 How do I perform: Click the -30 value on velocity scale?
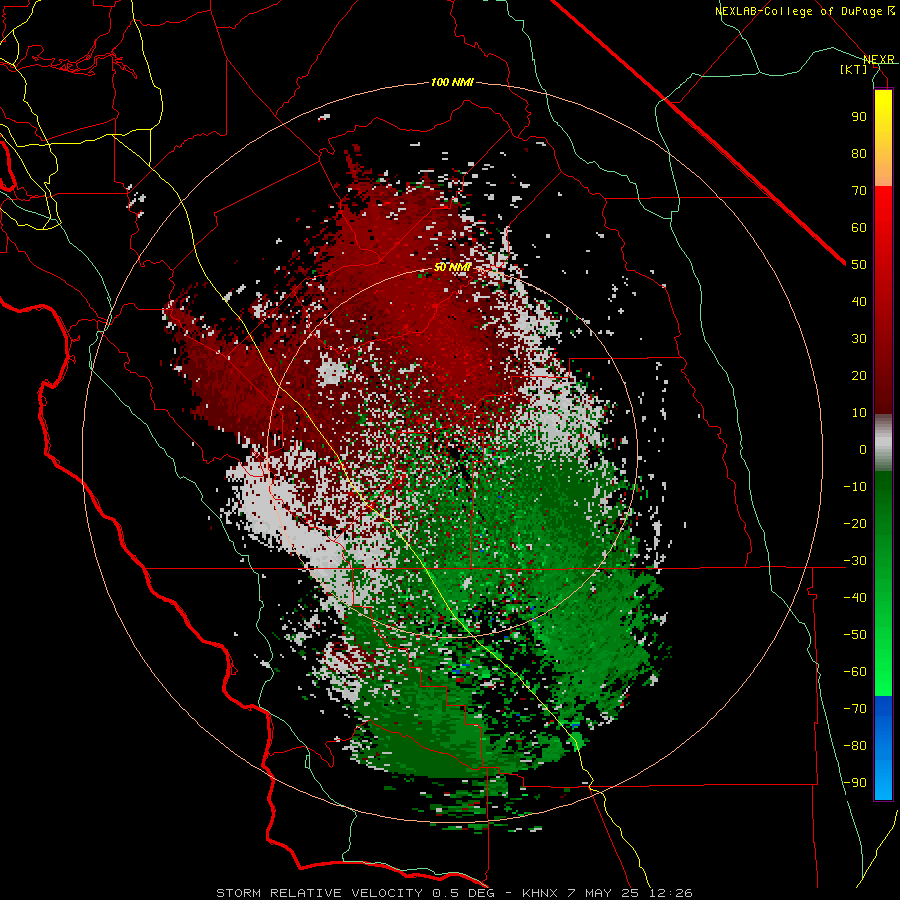coord(855,561)
